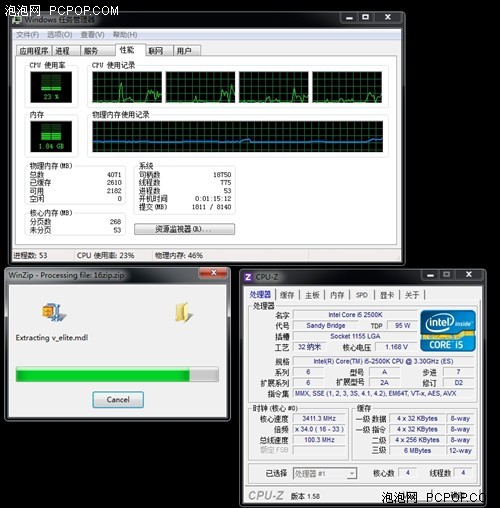Click the core speed value 3411.3 MHz

tap(319, 419)
